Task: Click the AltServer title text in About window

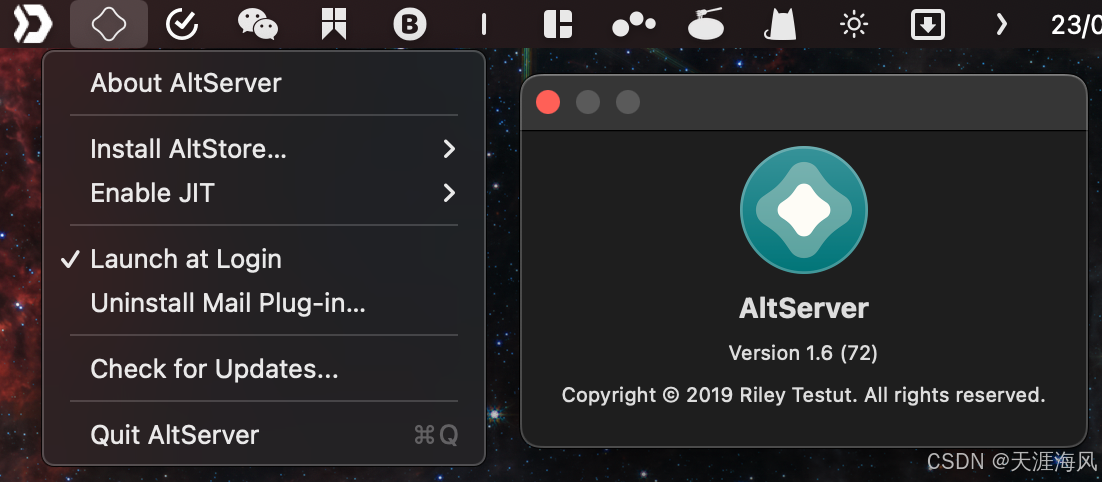Action: [804, 308]
